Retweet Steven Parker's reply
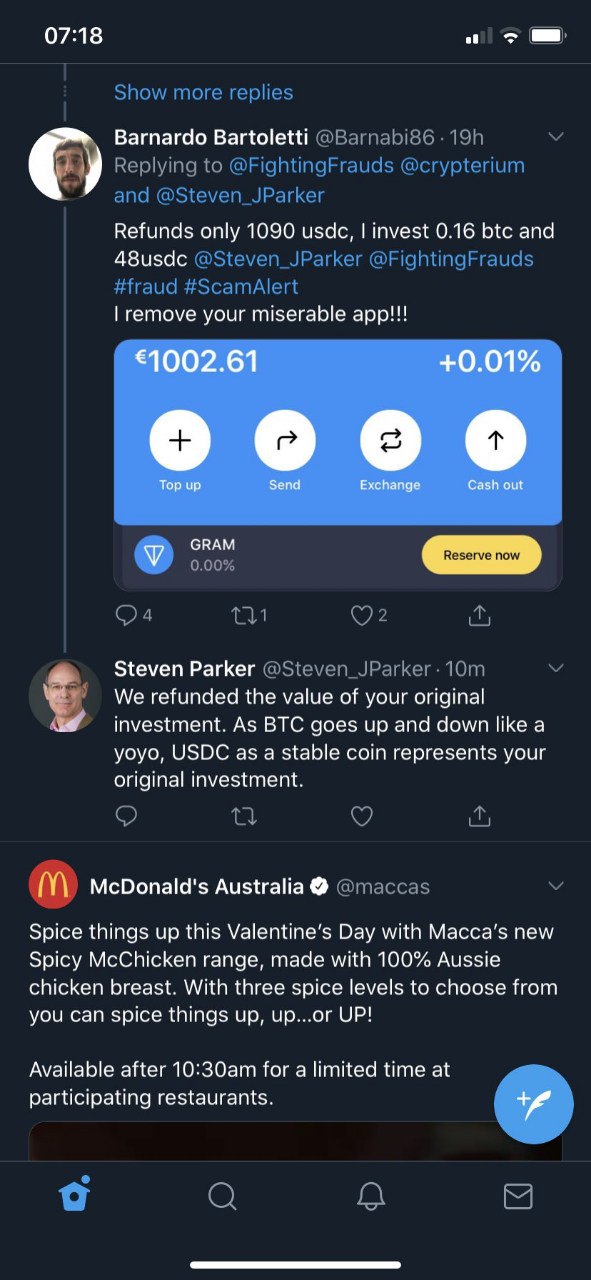 pyautogui.click(x=245, y=817)
